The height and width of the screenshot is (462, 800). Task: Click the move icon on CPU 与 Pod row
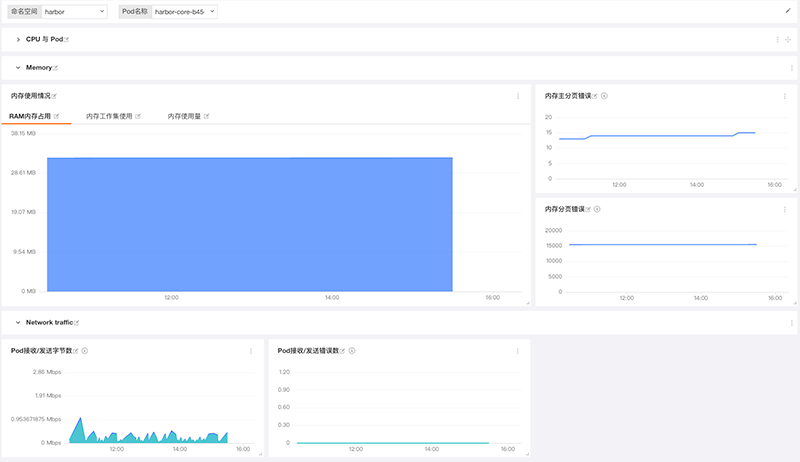[x=788, y=39]
